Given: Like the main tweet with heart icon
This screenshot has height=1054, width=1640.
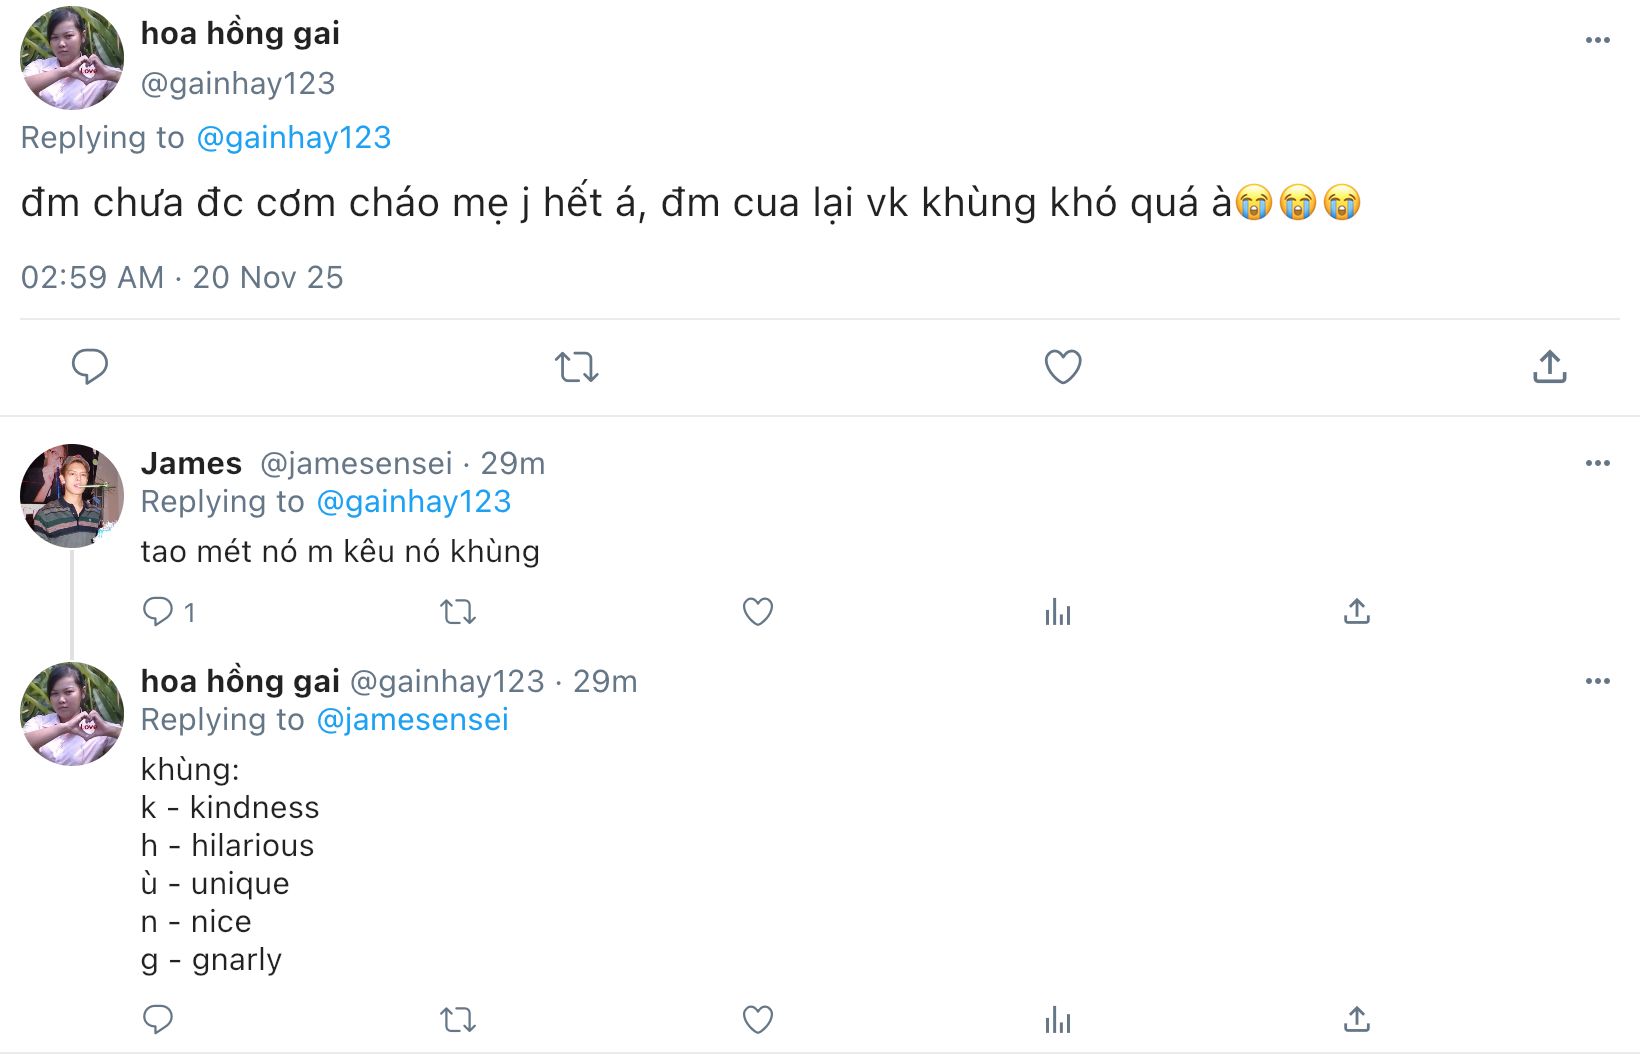Looking at the screenshot, I should pyautogui.click(x=1063, y=367).
